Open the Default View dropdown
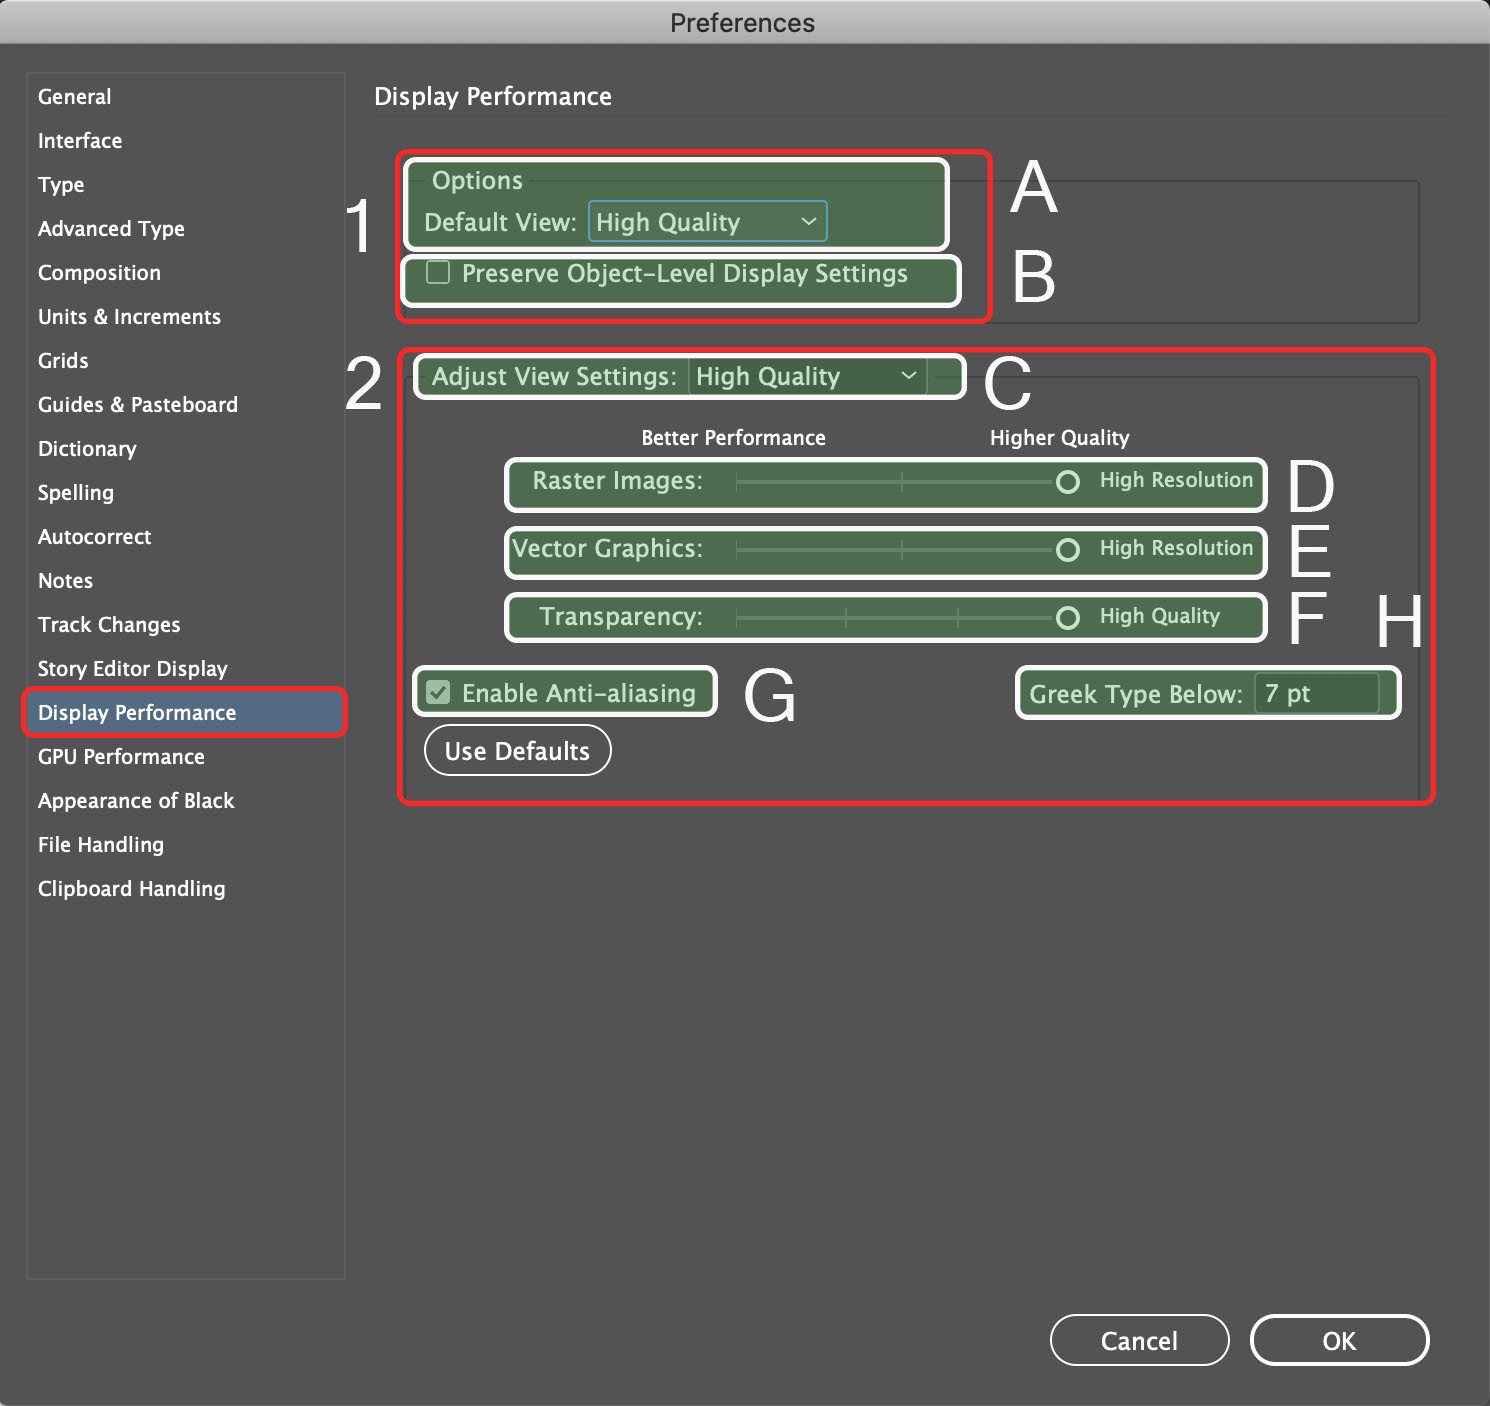 (x=707, y=222)
